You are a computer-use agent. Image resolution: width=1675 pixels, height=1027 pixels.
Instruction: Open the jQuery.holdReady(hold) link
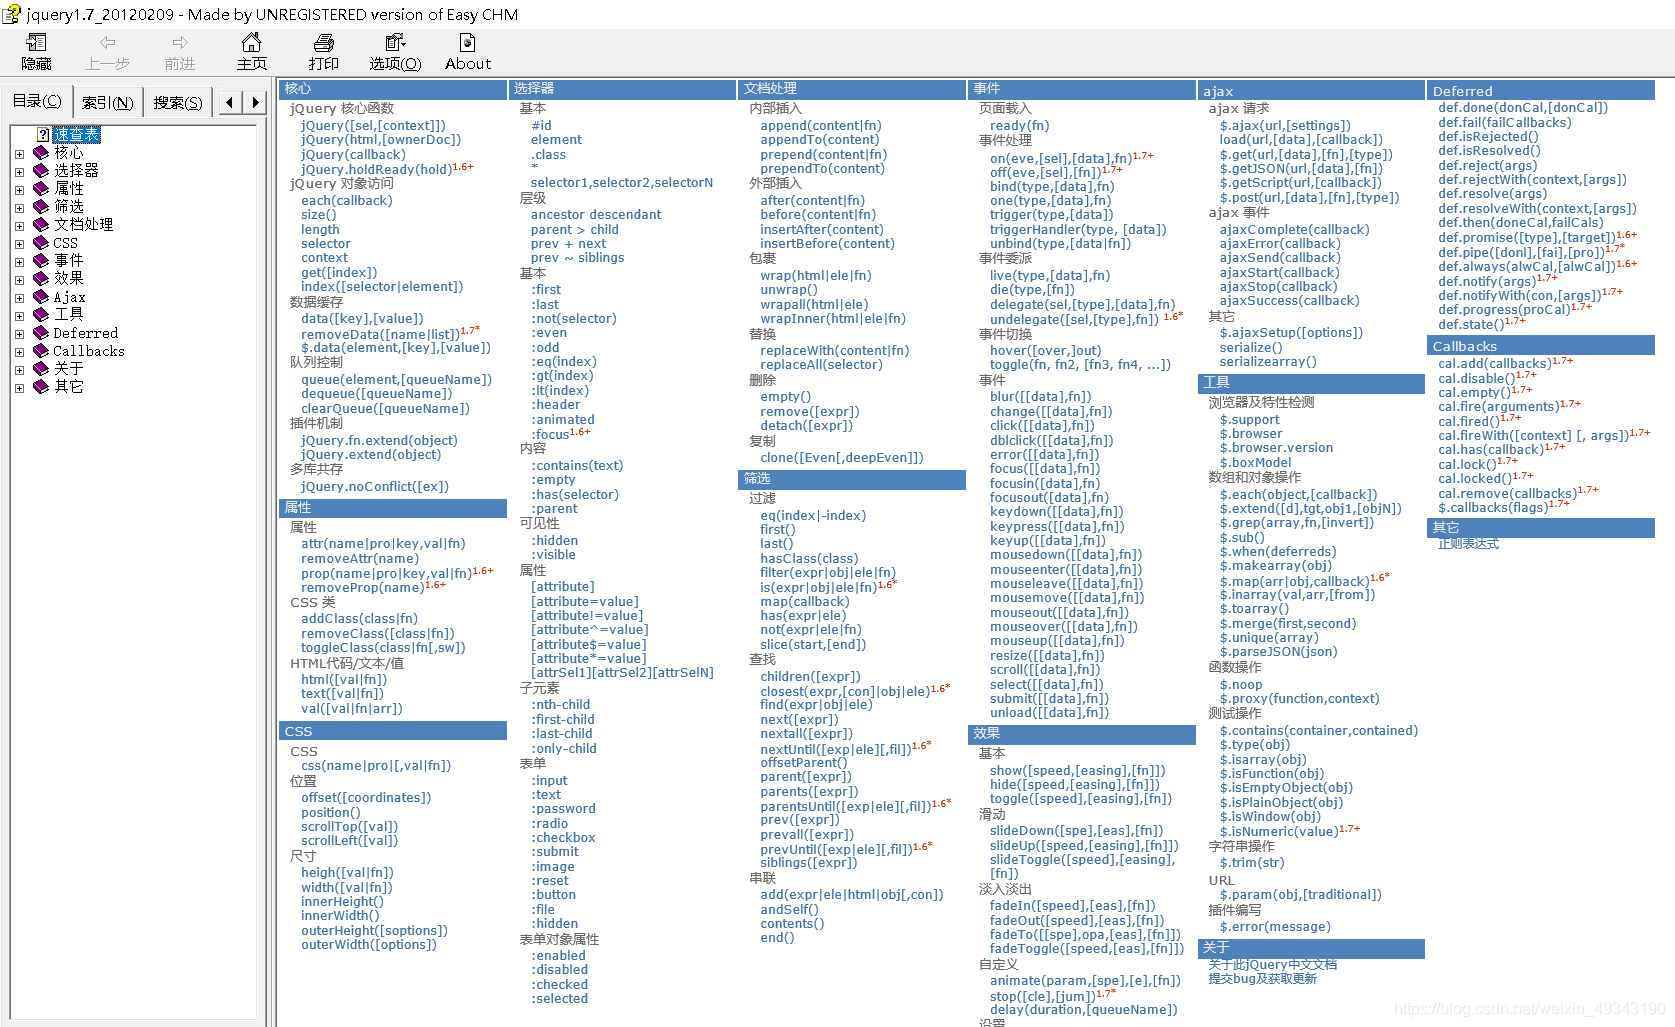[376, 169]
